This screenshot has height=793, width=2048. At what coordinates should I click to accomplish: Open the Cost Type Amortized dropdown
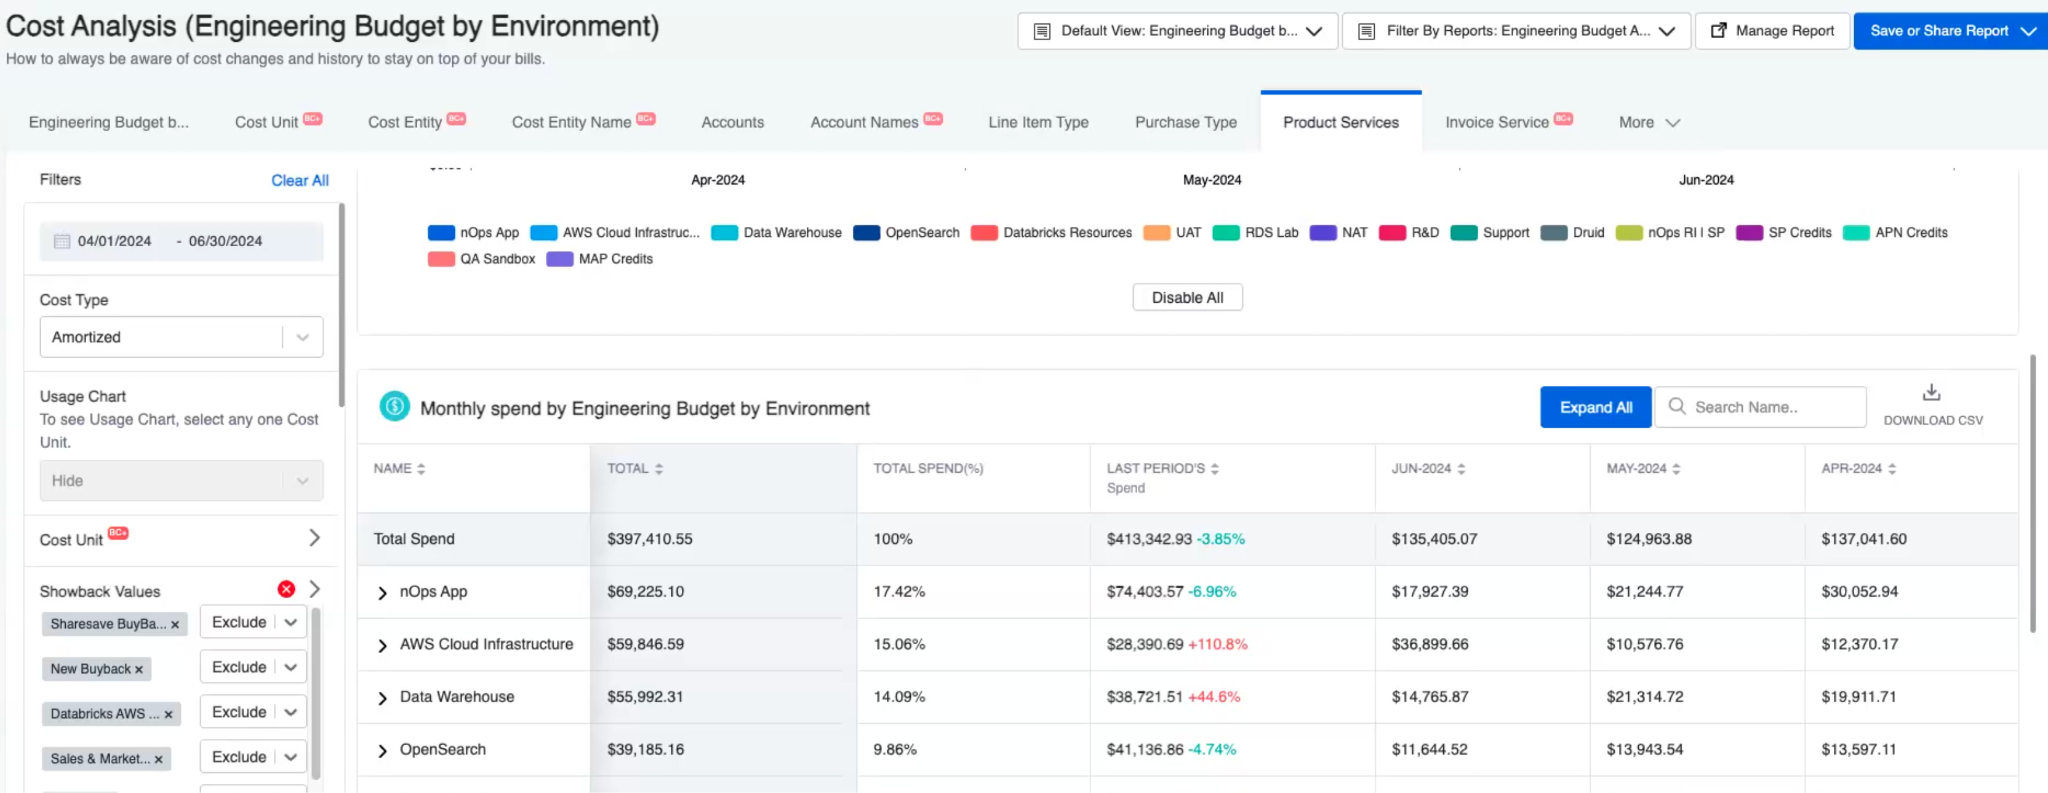(x=181, y=337)
